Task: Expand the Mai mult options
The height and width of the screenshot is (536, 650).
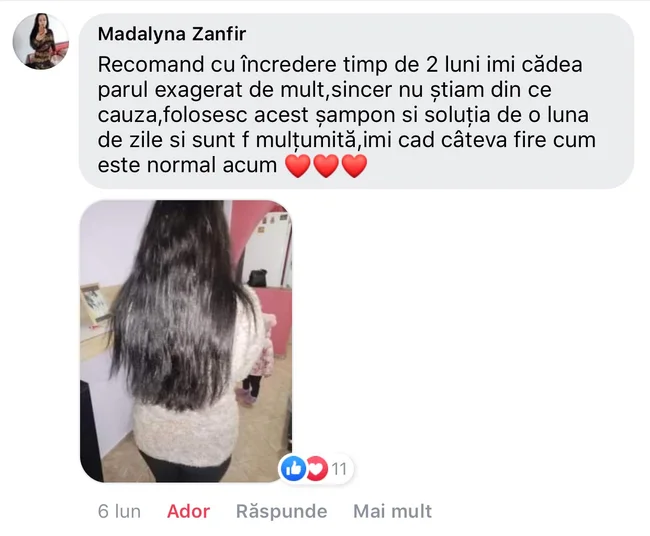Action: (x=393, y=511)
